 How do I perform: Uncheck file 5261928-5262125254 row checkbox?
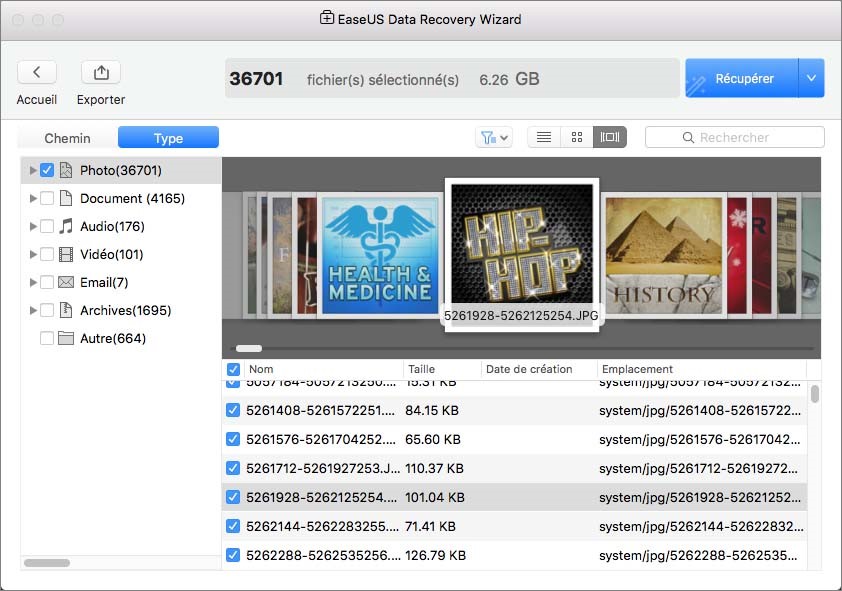click(233, 498)
